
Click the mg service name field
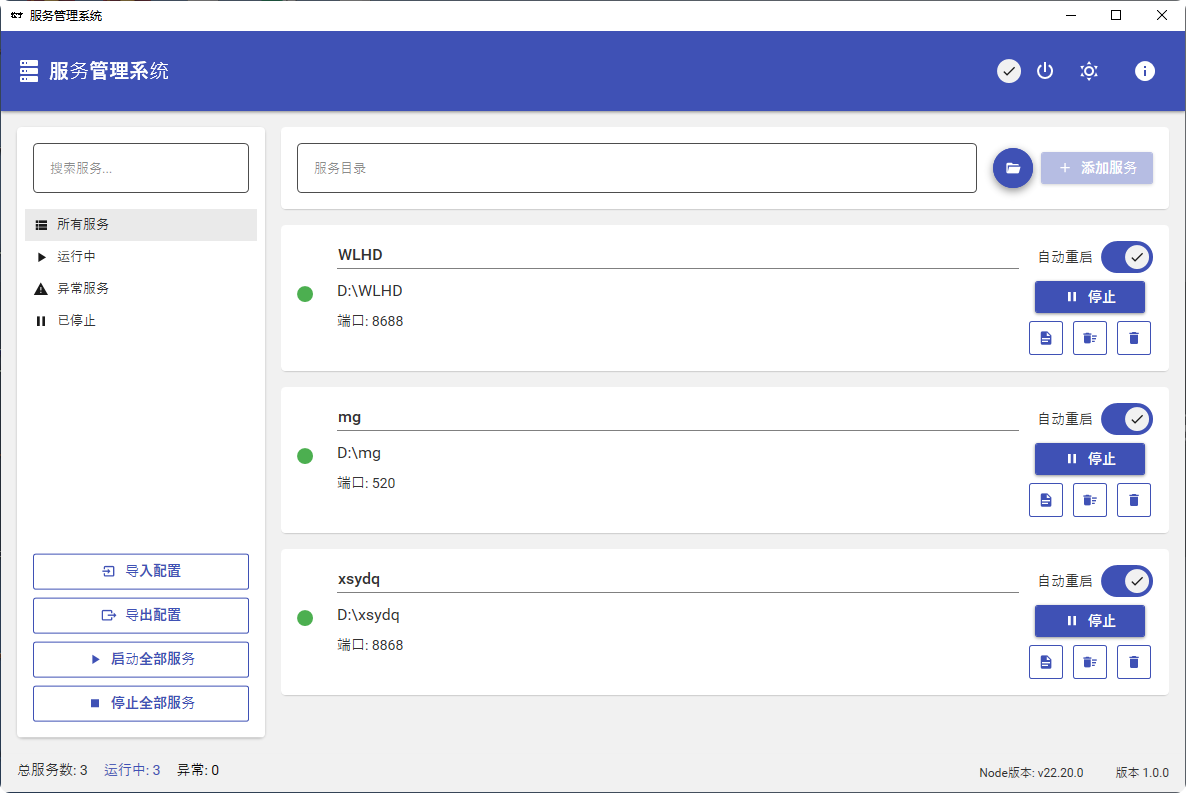point(678,417)
